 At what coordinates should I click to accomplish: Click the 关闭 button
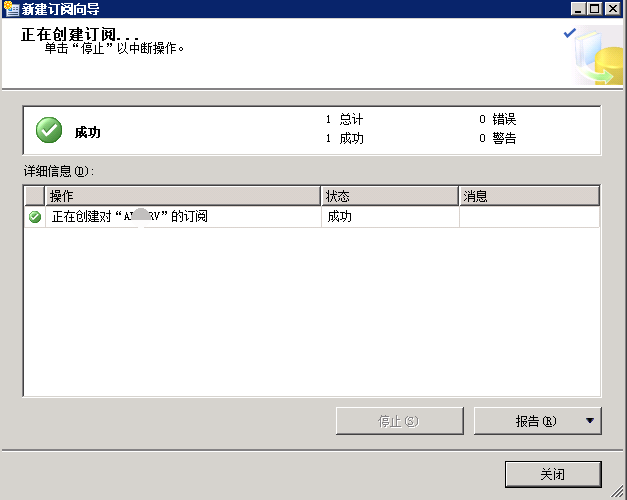(553, 474)
